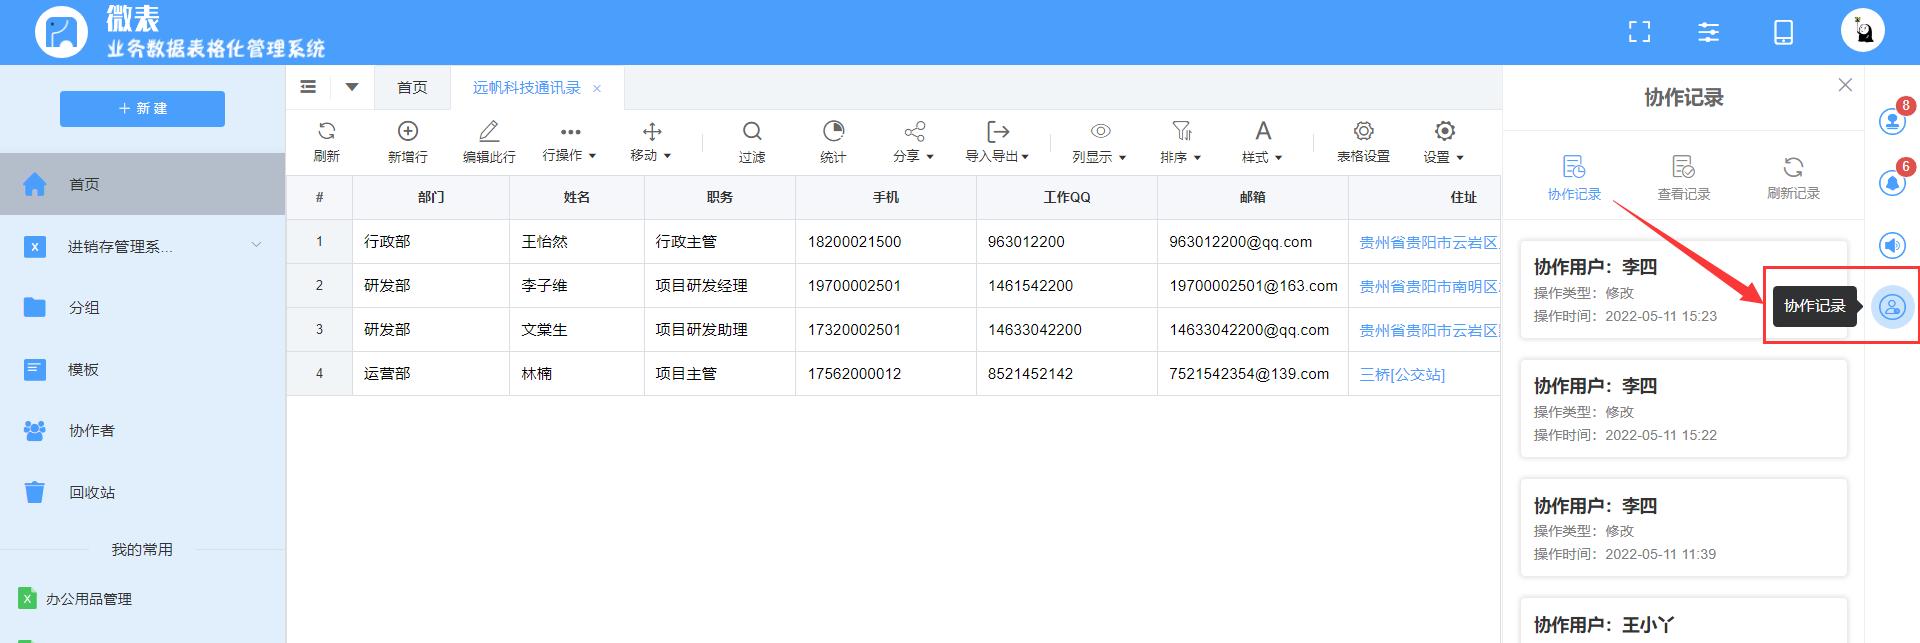Click the 编辑此行 pencil icon
Screen dimensions: 1920x643
point(489,131)
